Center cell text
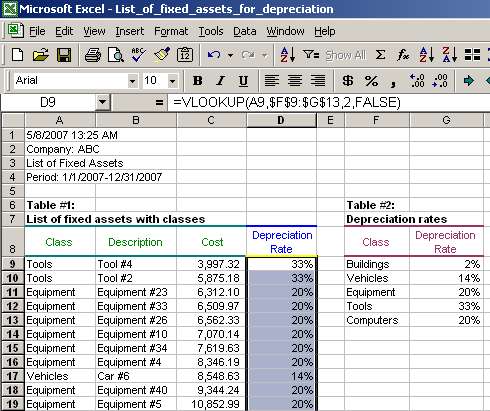The image size is (490, 411). tap(295, 80)
